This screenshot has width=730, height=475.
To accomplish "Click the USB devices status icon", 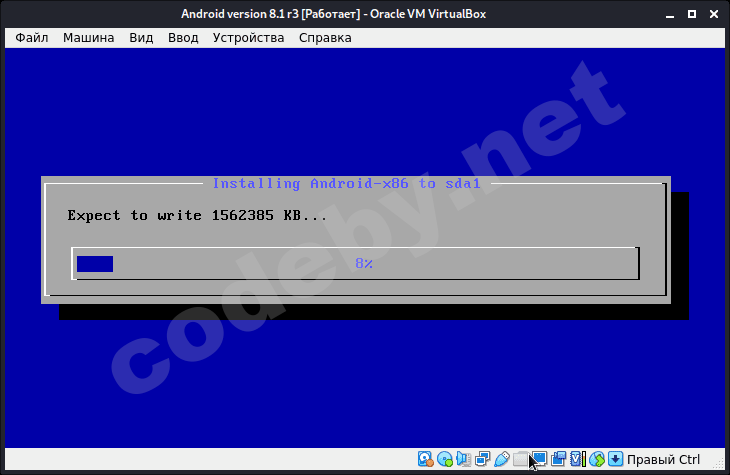I will point(501,459).
